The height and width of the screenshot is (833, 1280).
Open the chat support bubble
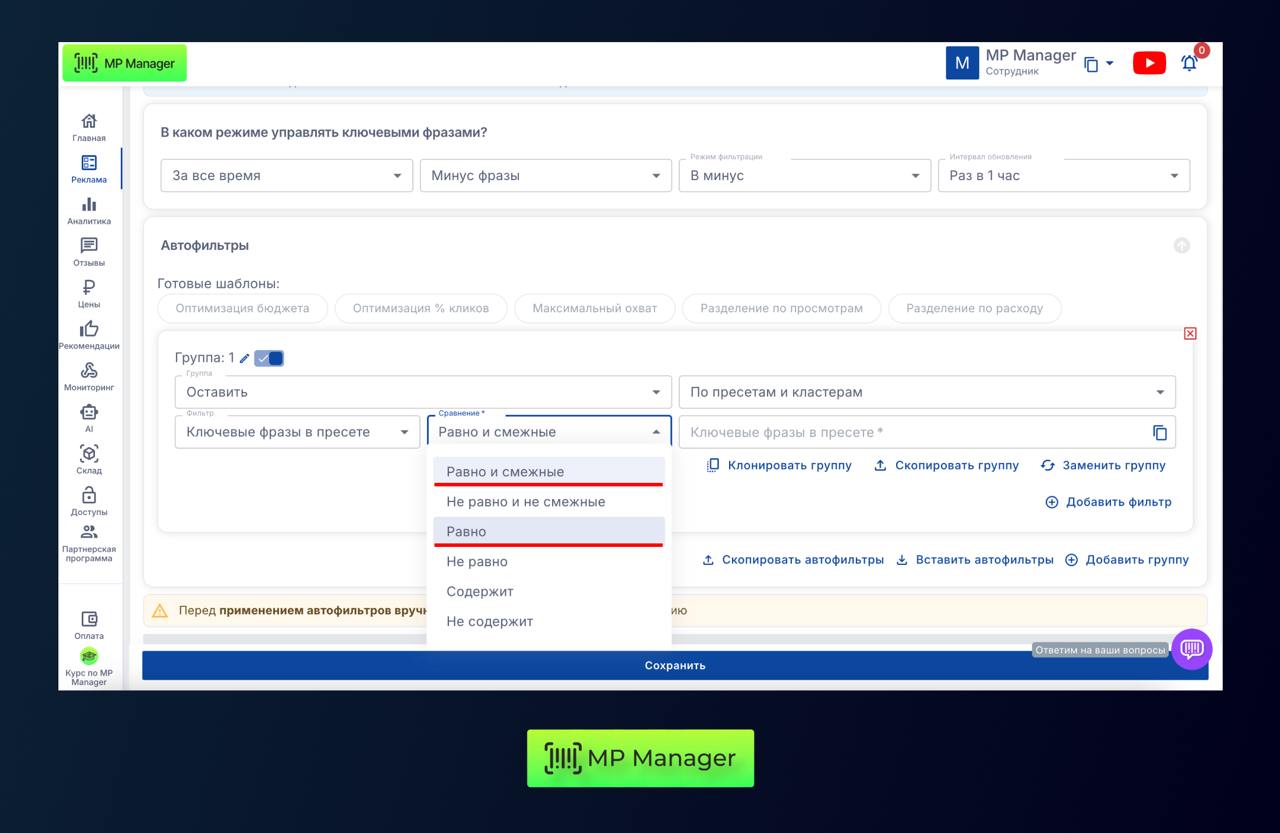[1191, 649]
